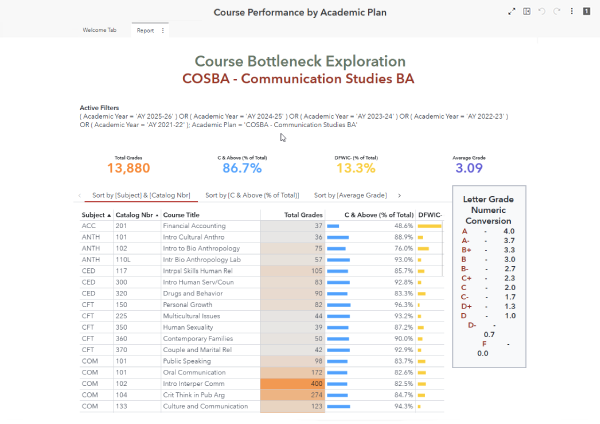Image resolution: width=600 pixels, height=424 pixels.
Task: Expand the report to full screen
Action: (x=512, y=11)
